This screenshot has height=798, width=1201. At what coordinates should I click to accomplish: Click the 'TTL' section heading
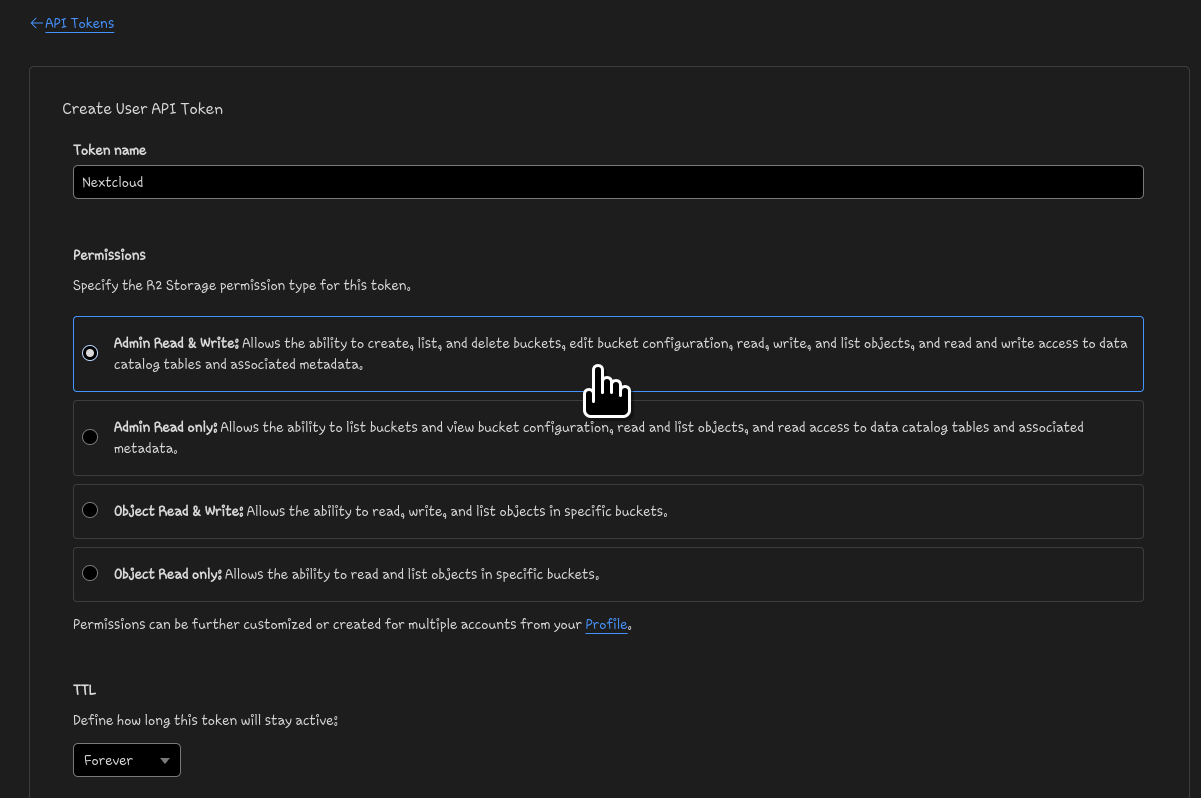[x=85, y=690]
